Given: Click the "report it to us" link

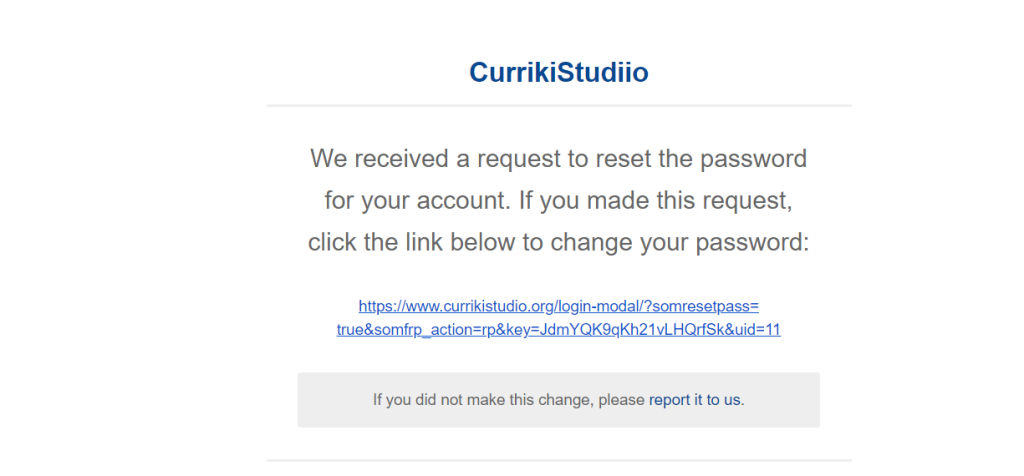Looking at the screenshot, I should tap(695, 400).
